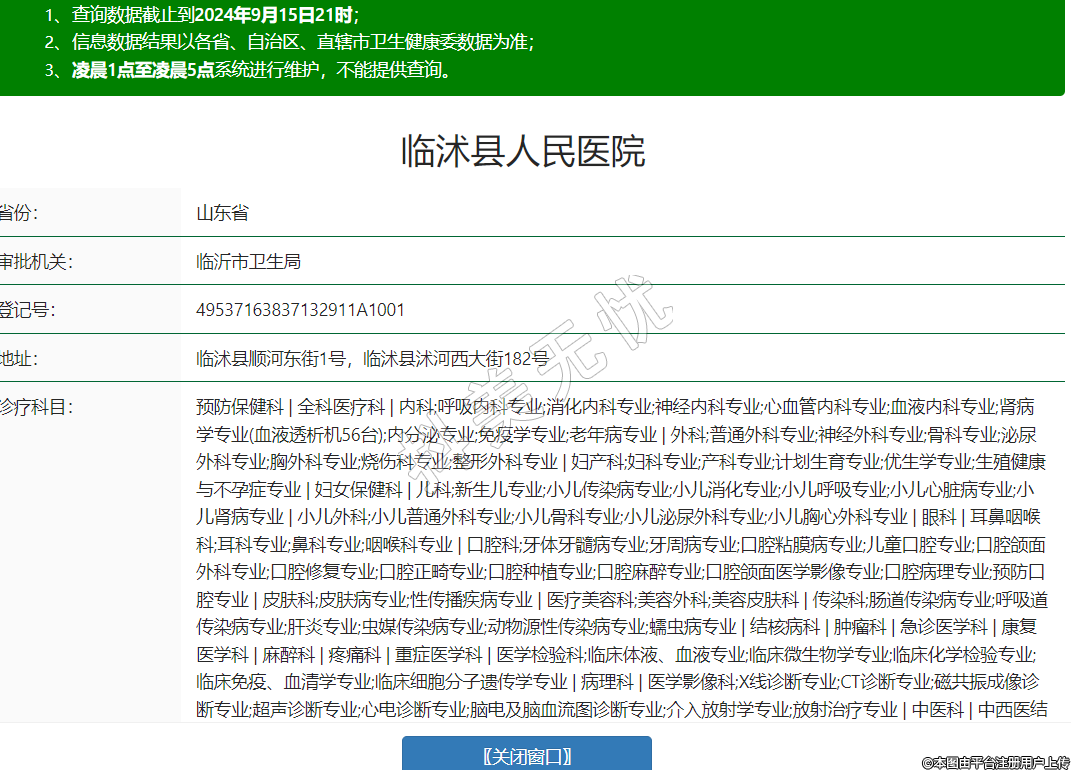Click 预防保健科 in the department list
Image resolution: width=1071 pixels, height=770 pixels.
pyautogui.click(x=240, y=407)
